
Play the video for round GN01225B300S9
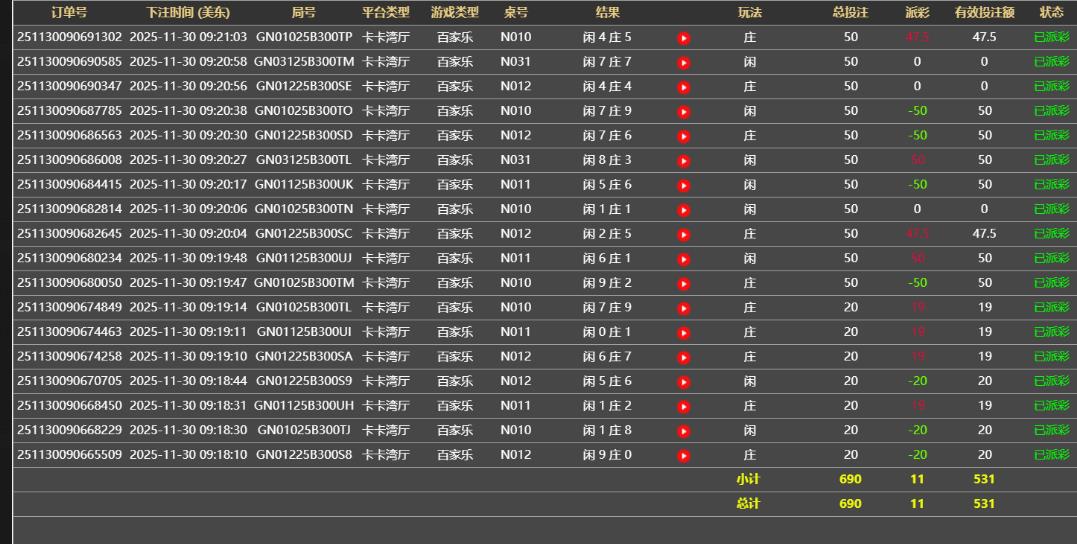click(684, 381)
